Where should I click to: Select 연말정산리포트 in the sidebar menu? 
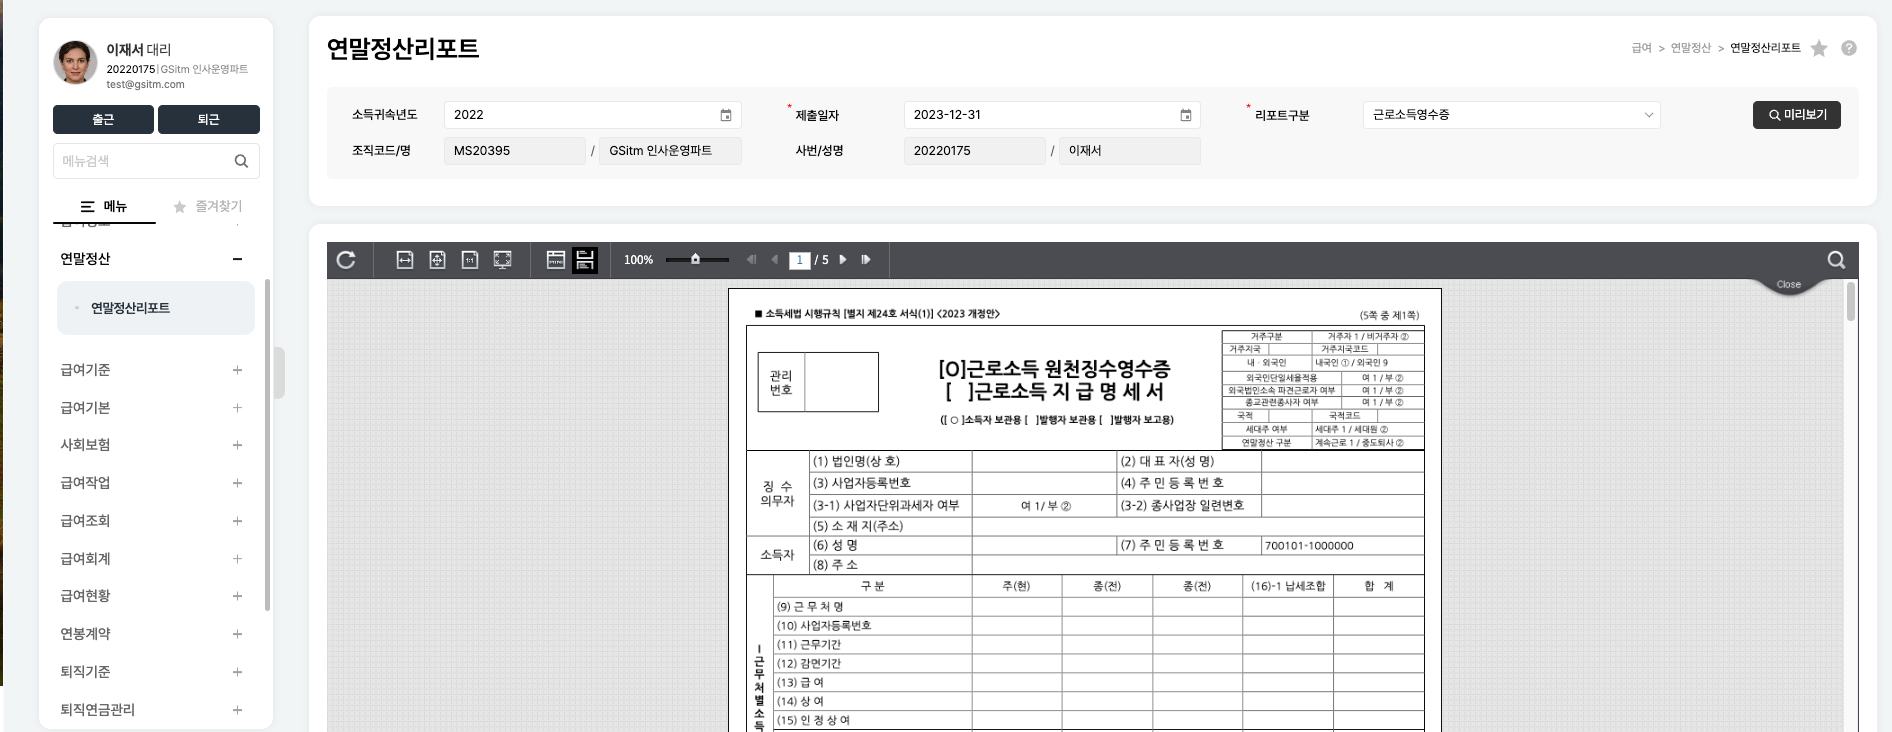(131, 308)
